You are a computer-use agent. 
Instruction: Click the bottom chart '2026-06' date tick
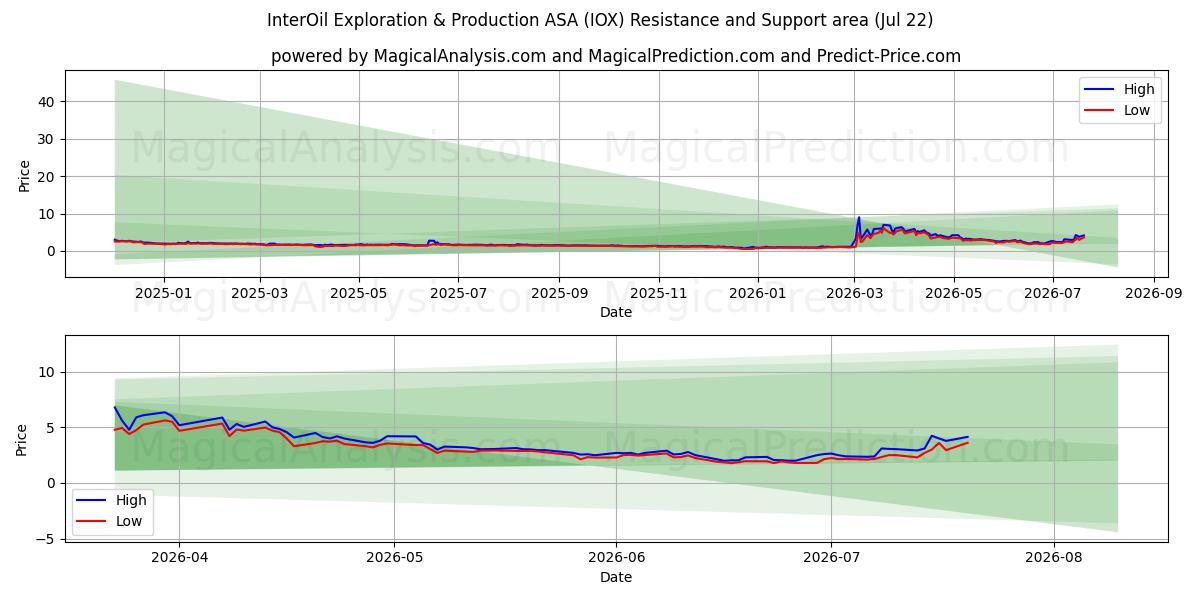616,558
